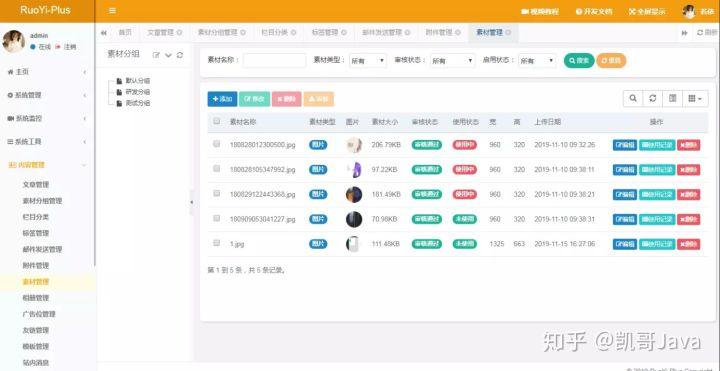Image resolution: width=720 pixels, height=371 pixels.
Task: Close the 标签管理 tab via its close icon
Action: coord(344,33)
